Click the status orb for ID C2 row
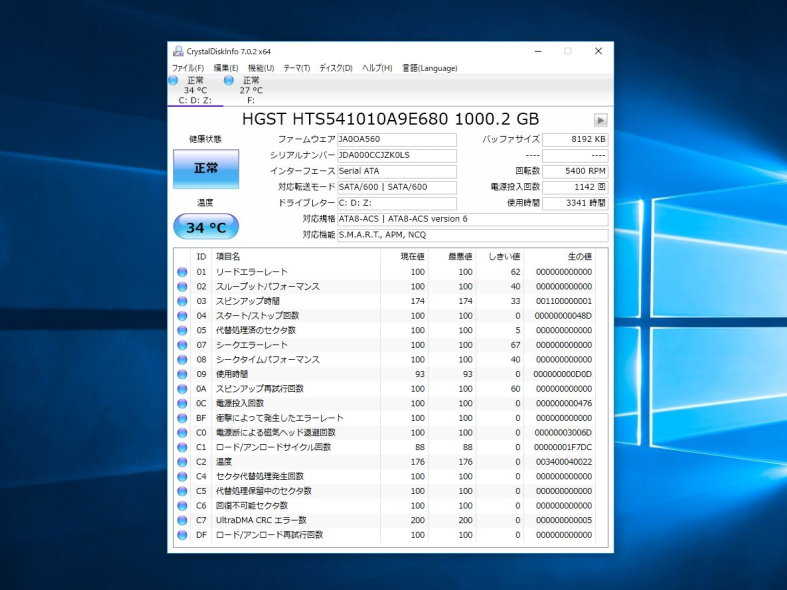 [x=182, y=462]
